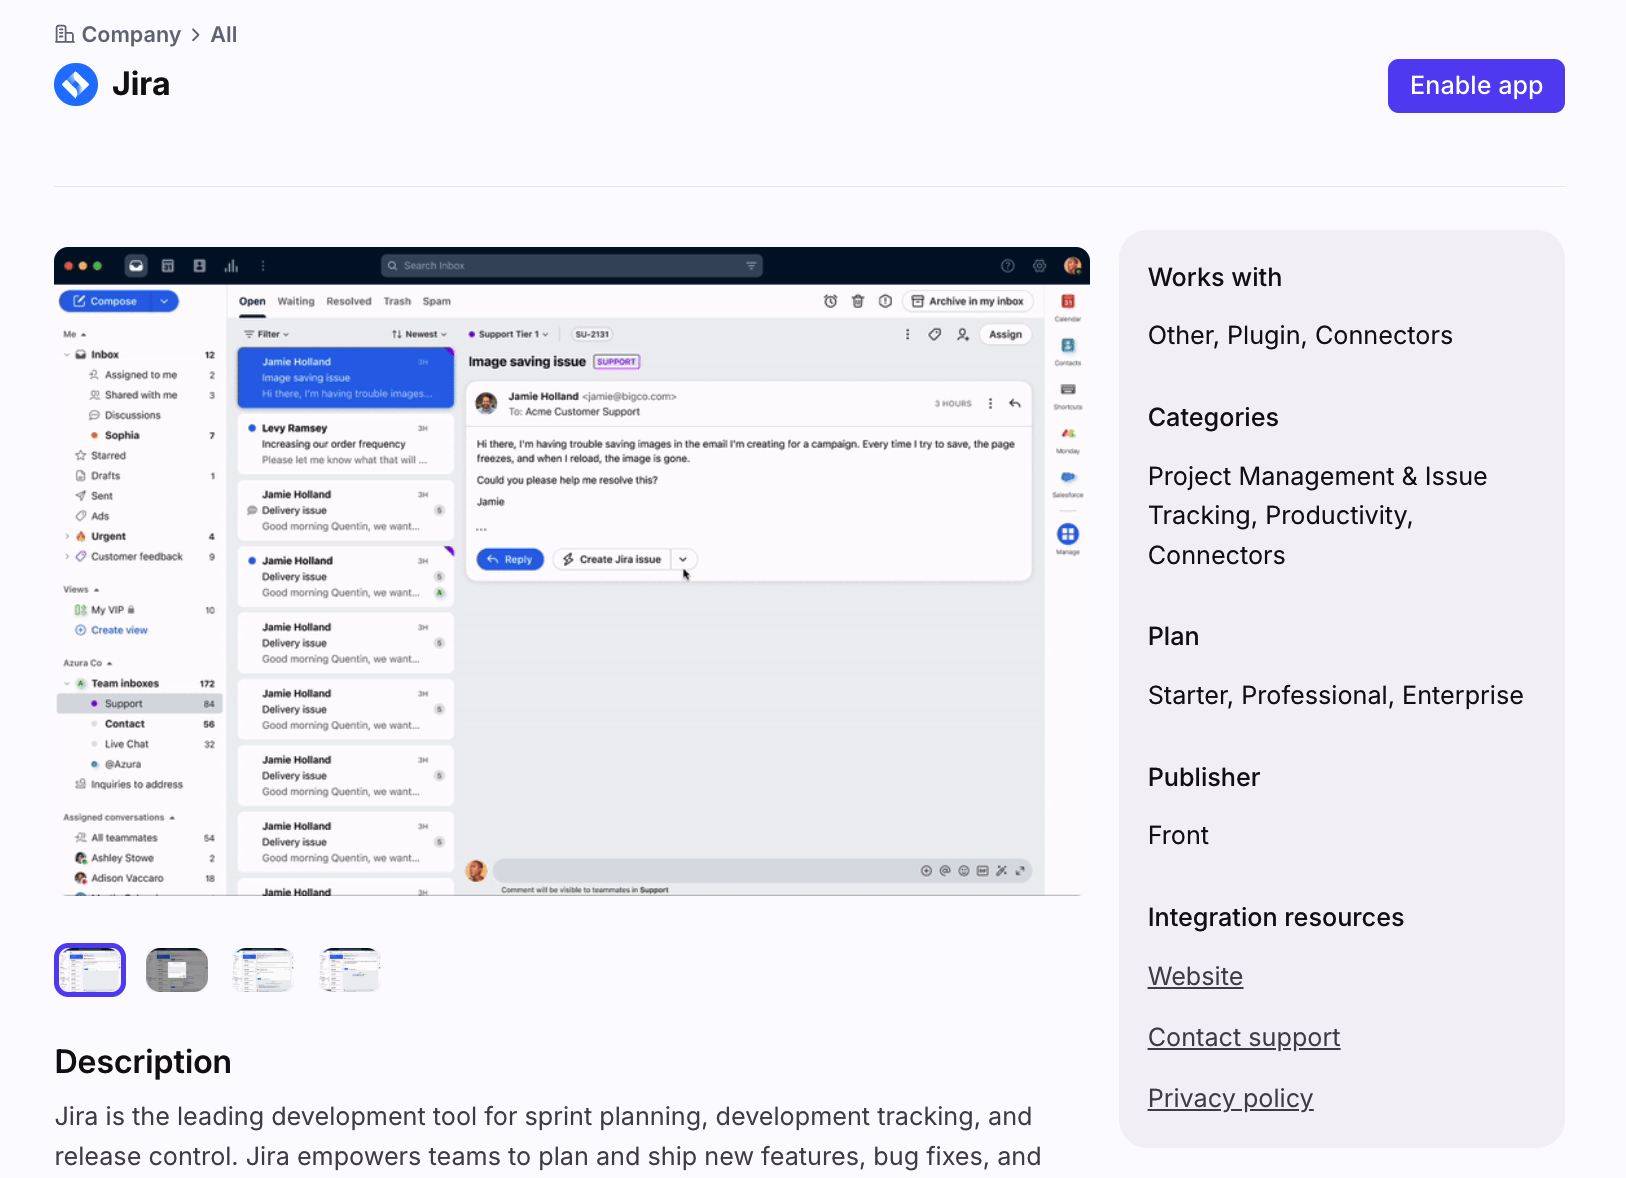Click the Jira page title text
This screenshot has width=1626, height=1178.
click(141, 84)
